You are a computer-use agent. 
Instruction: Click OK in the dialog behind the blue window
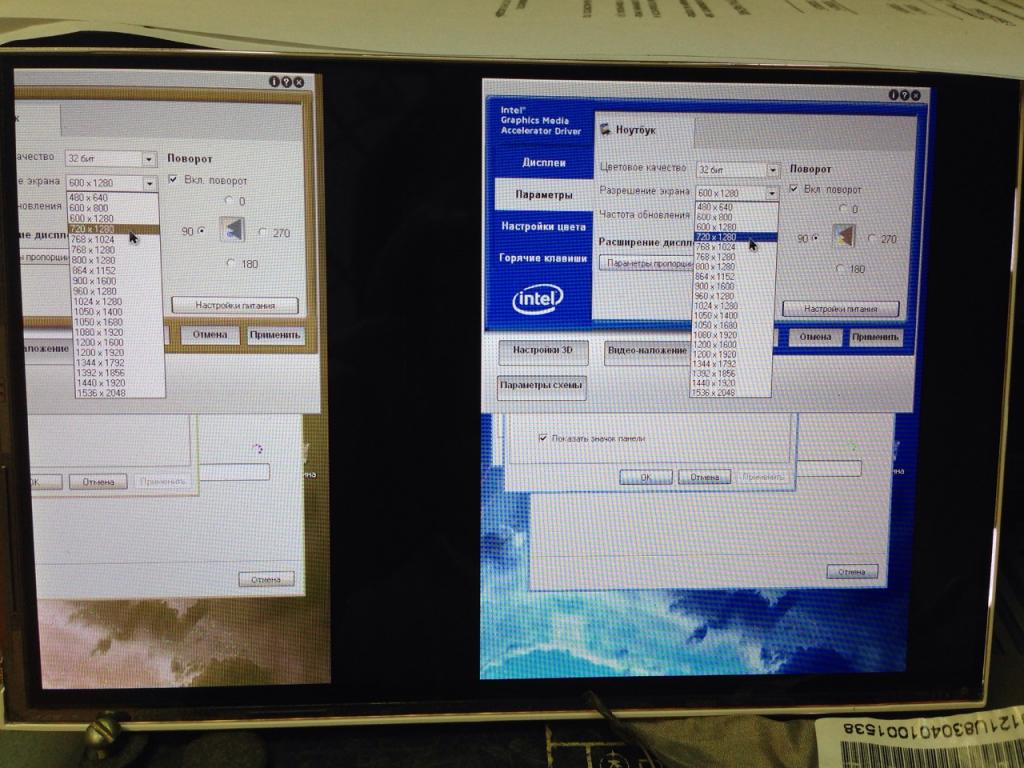pos(646,477)
